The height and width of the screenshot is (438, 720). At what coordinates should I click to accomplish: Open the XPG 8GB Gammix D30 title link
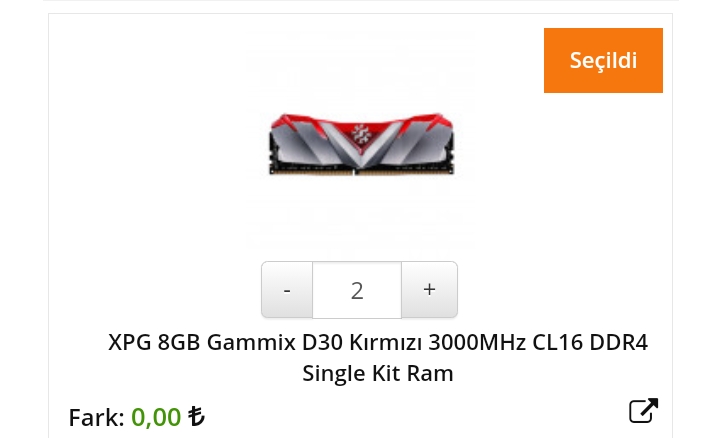tap(378, 357)
